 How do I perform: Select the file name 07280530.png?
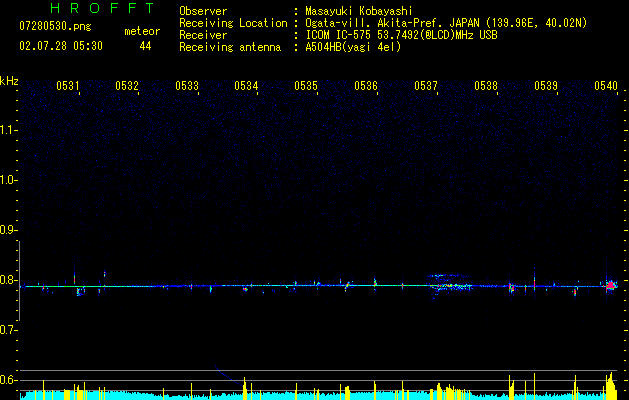click(55, 26)
